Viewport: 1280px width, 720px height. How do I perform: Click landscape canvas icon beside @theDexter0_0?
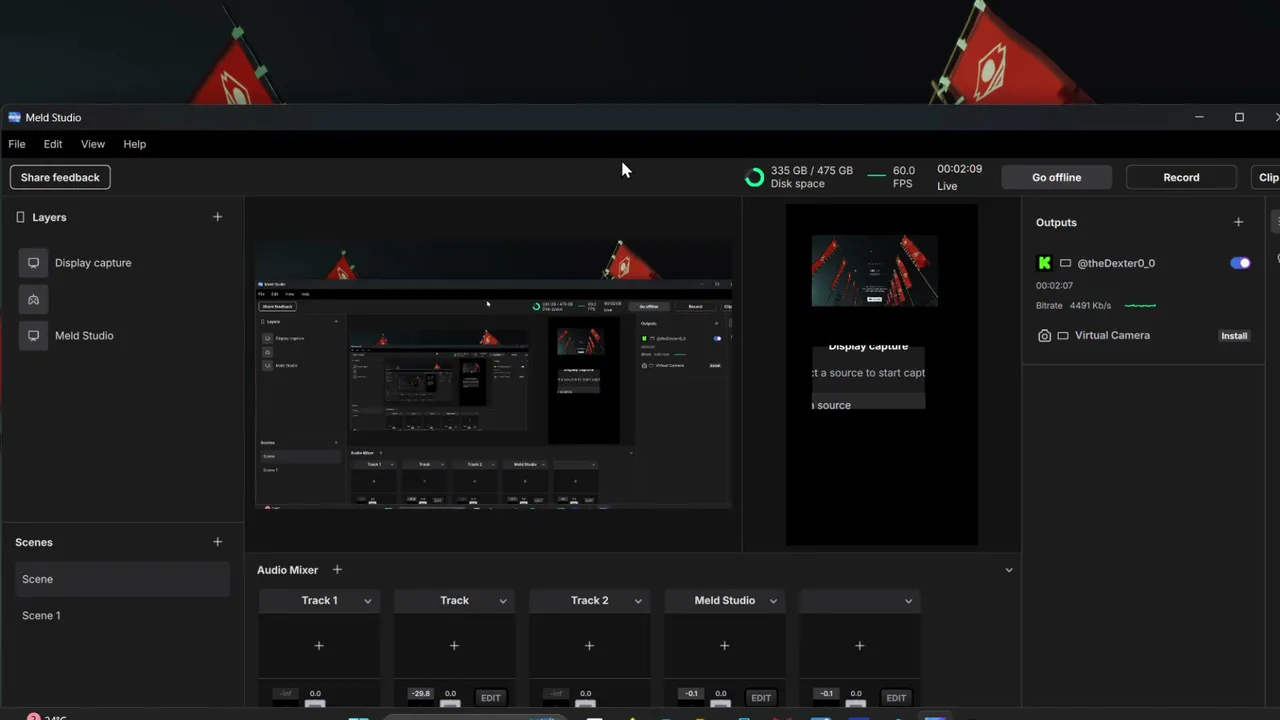(1065, 263)
